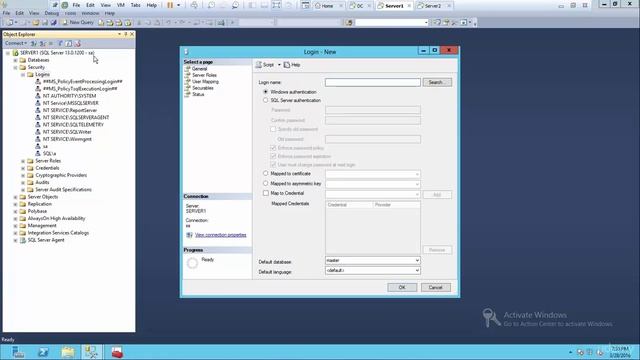Select the Securables page
The width and height of the screenshot is (640, 360).
click(202, 88)
